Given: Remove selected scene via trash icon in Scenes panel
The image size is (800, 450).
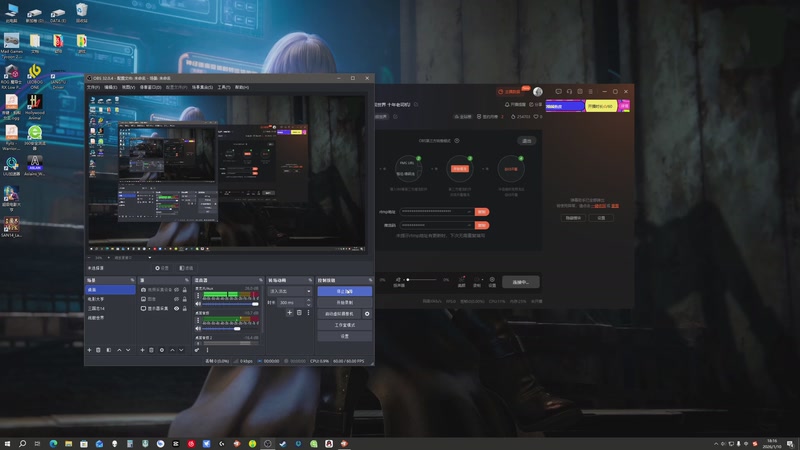Looking at the screenshot, I should point(98,350).
